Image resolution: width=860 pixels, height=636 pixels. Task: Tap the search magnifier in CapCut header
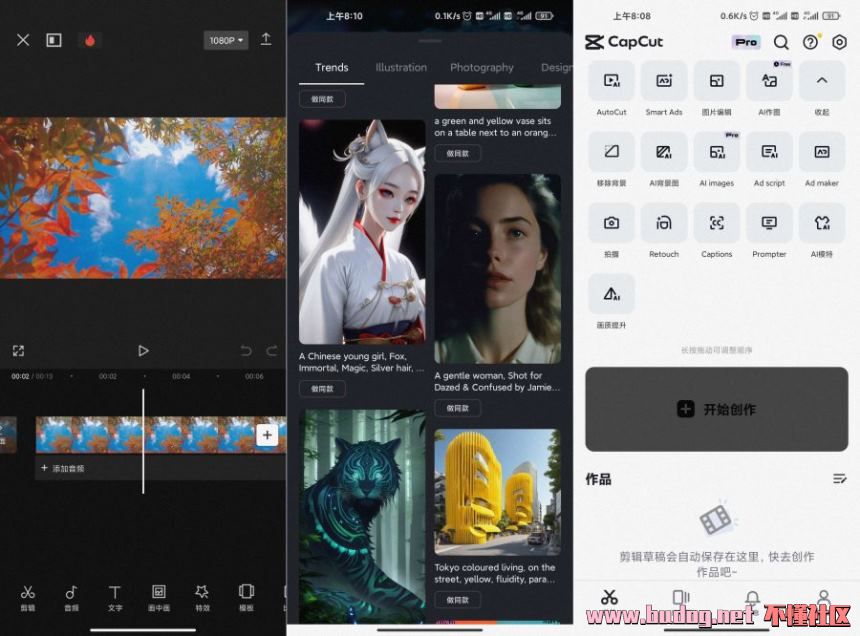coord(781,42)
